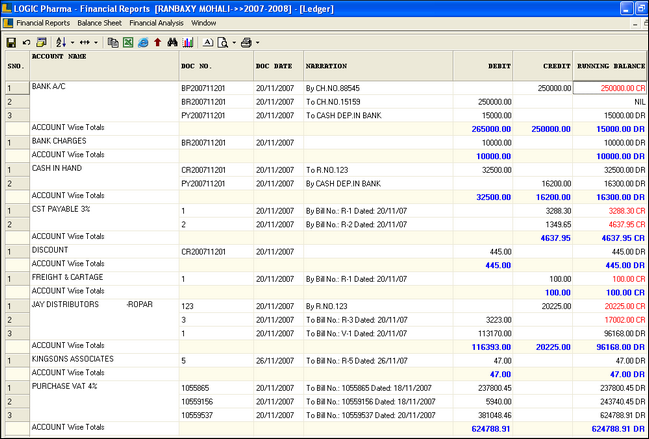649x439 pixels.
Task: Open the Balance Sheet menu
Action: (99, 23)
